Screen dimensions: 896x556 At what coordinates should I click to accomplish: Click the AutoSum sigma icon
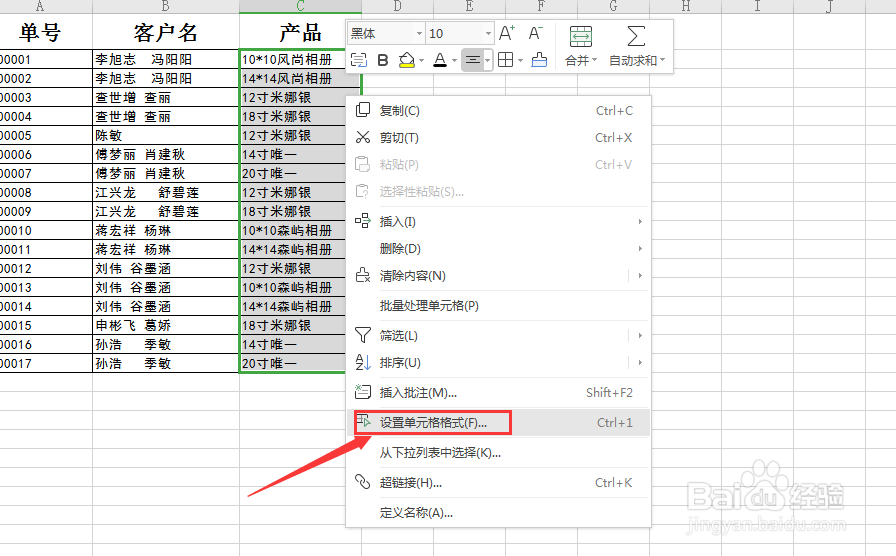(x=636, y=36)
